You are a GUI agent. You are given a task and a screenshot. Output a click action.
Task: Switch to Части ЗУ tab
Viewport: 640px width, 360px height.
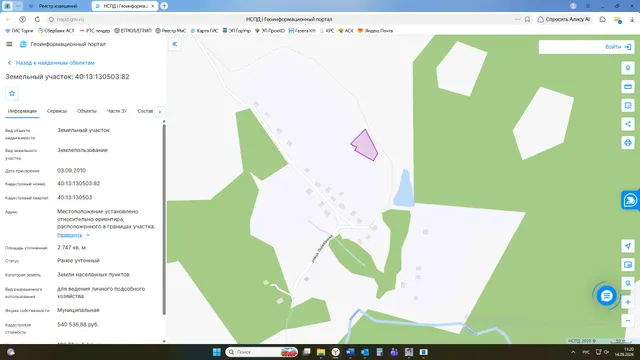117,111
